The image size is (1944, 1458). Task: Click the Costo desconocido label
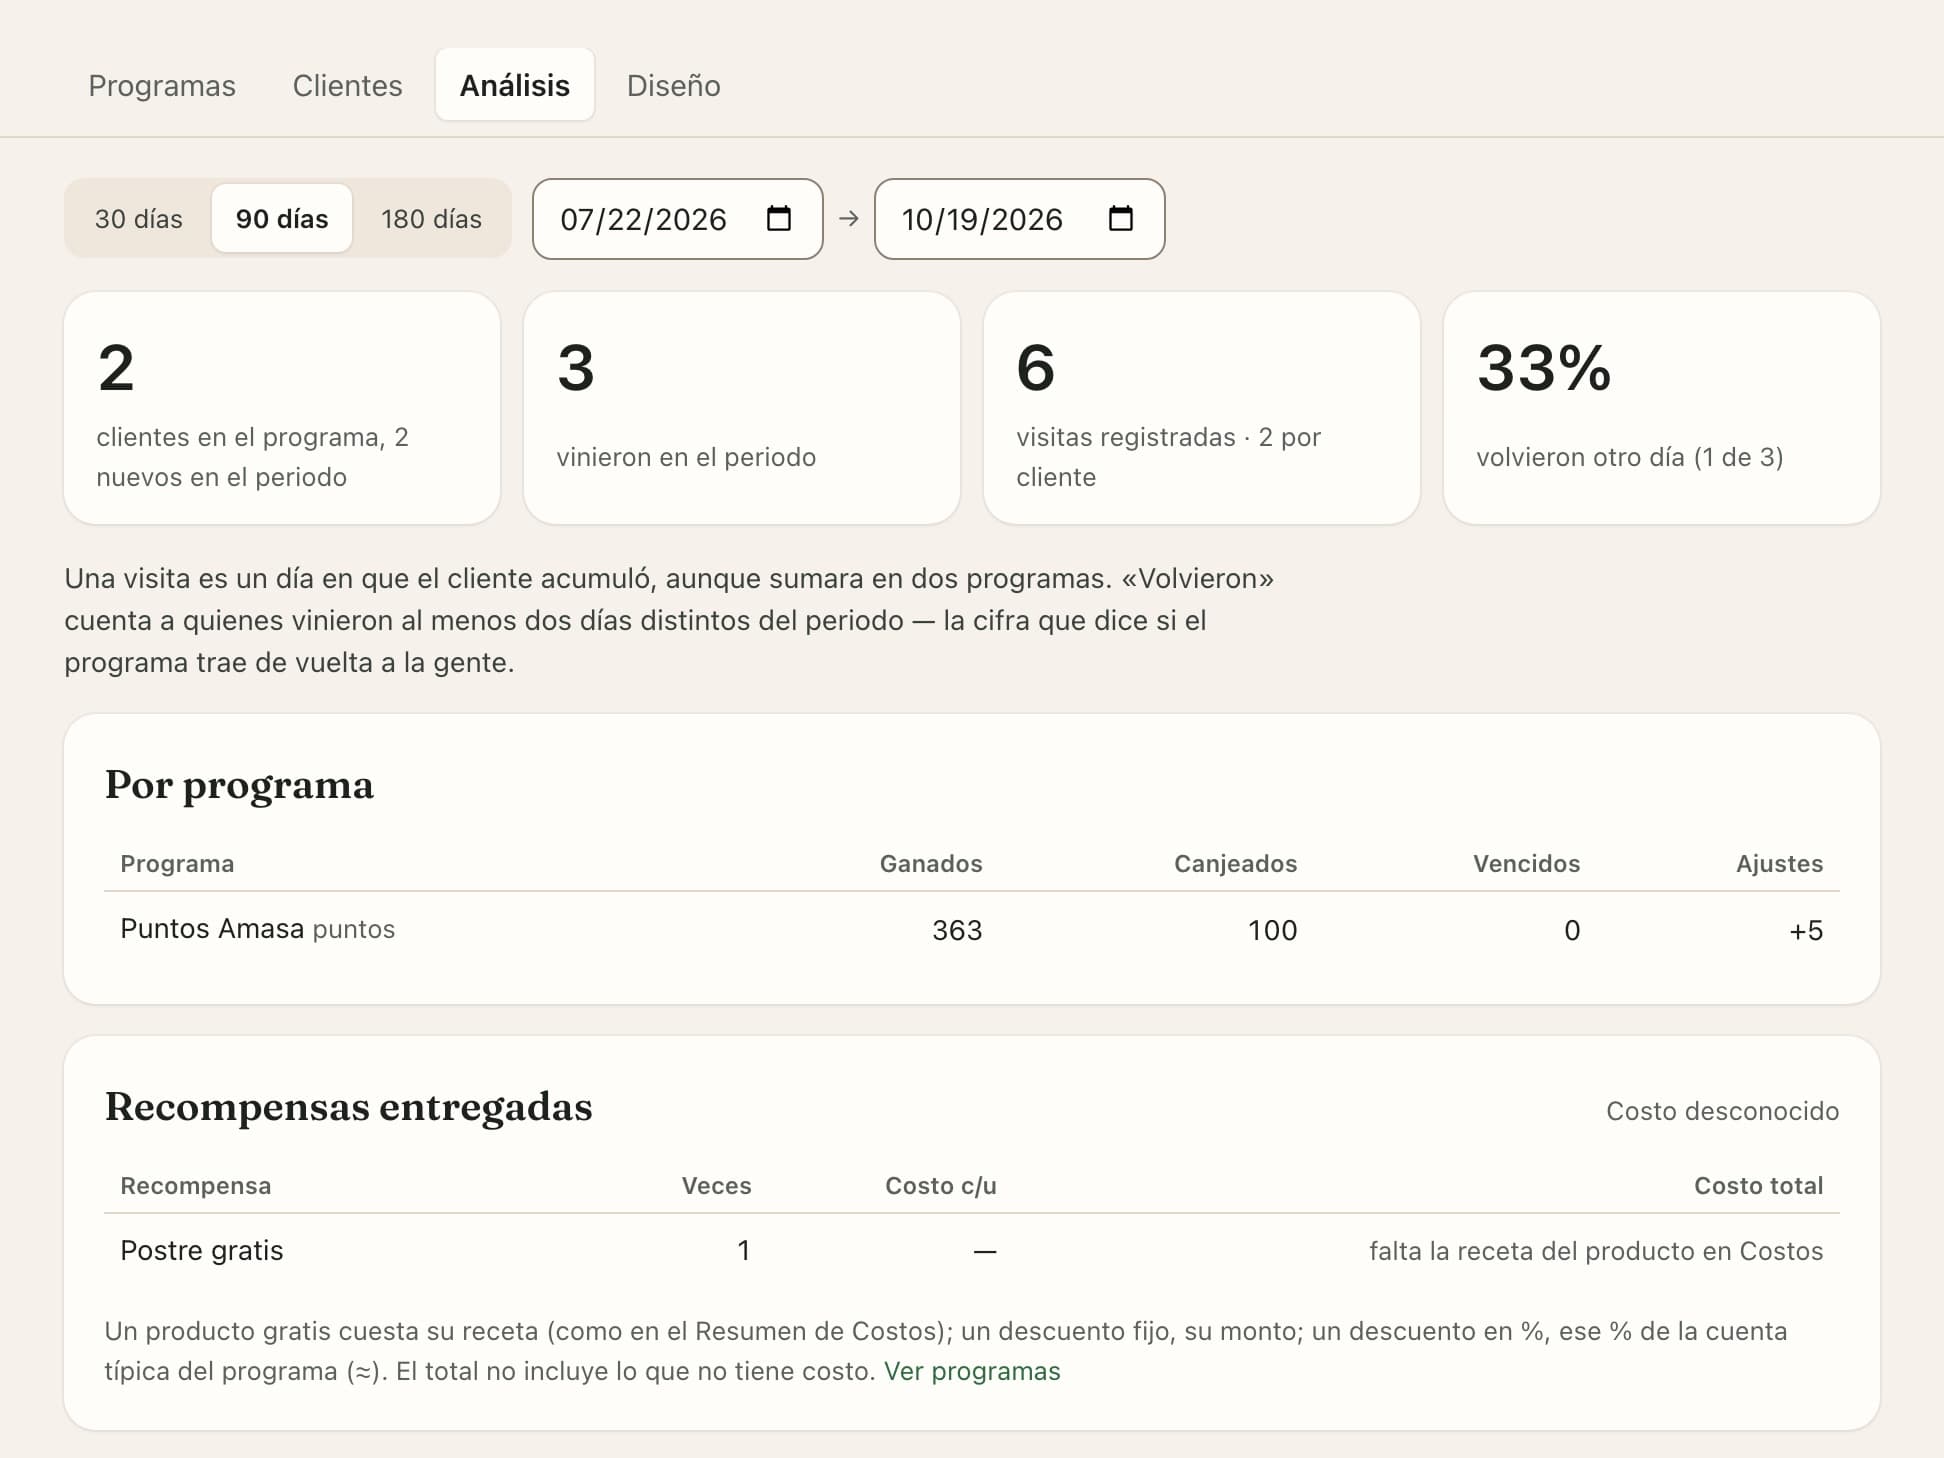1722,1111
